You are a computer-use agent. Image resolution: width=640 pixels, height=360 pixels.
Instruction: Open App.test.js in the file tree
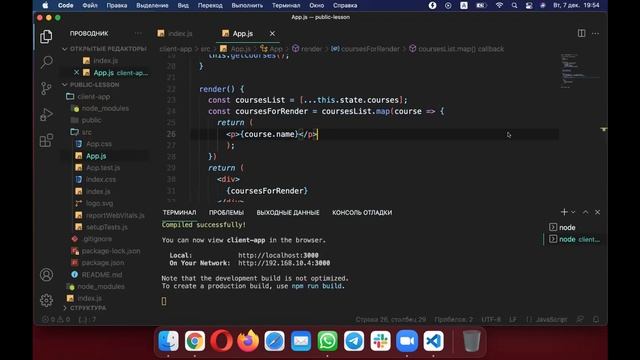[x=103, y=168]
